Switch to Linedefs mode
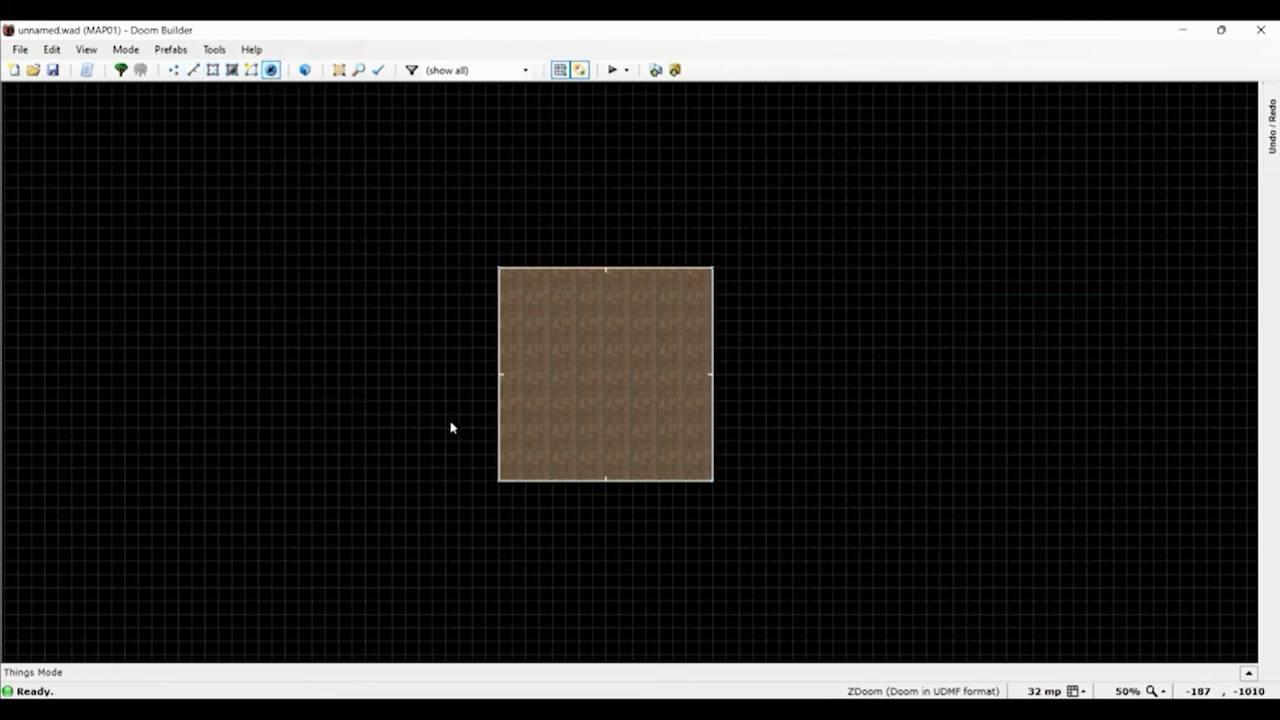Image resolution: width=1280 pixels, height=720 pixels. (193, 70)
